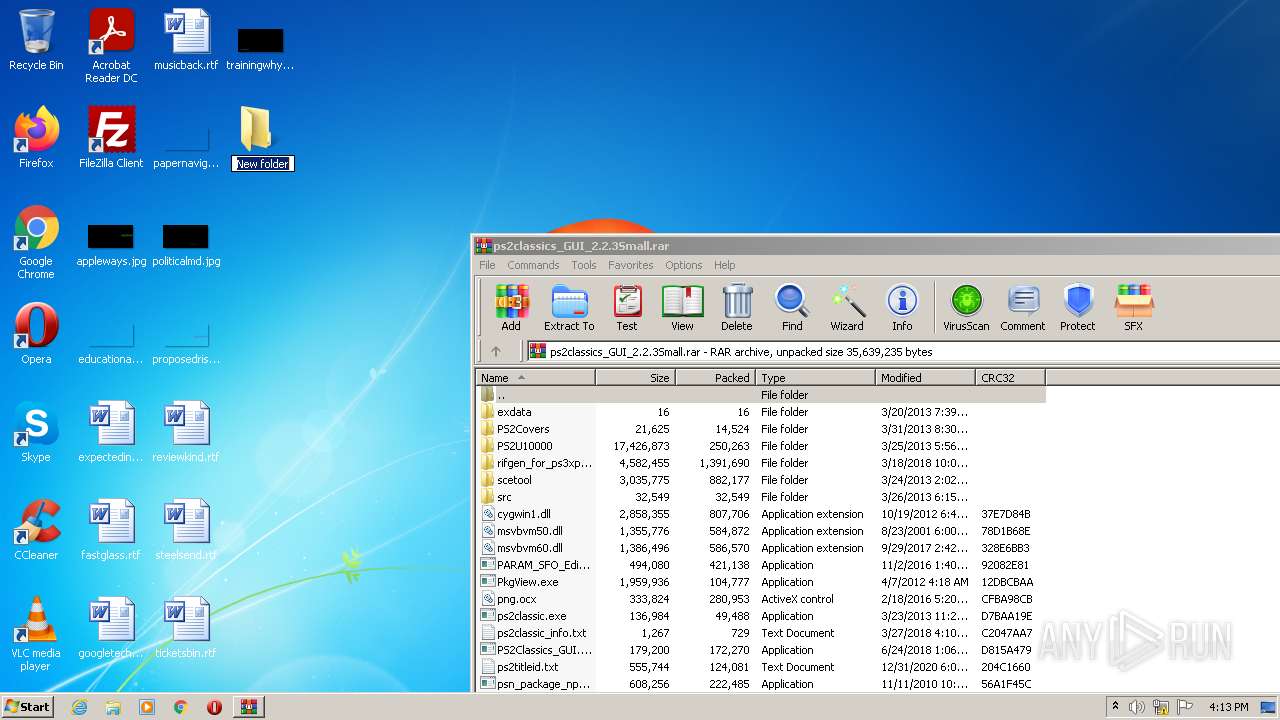The width and height of the screenshot is (1280, 720).
Task: Open the Commands menu
Action: click(533, 265)
